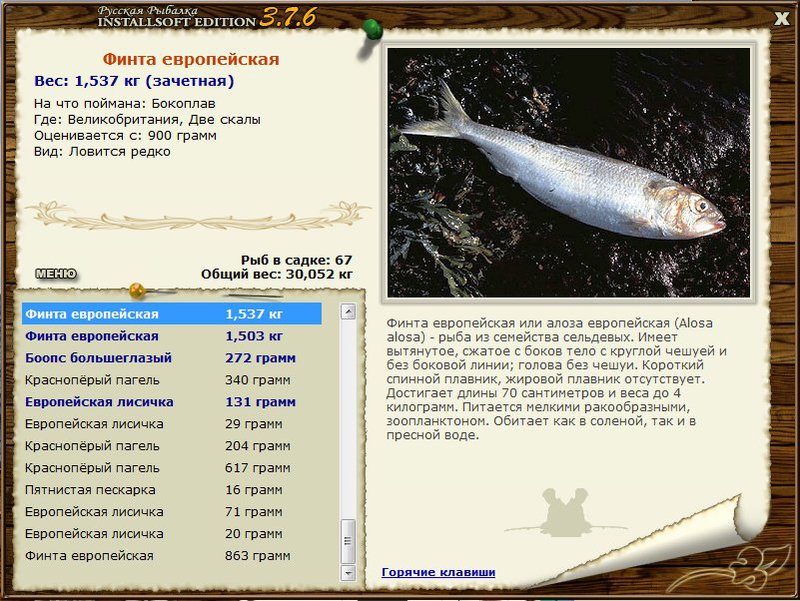Click the scroll up arrow in fish list
Viewport: 800px width, 601px height.
[348, 311]
